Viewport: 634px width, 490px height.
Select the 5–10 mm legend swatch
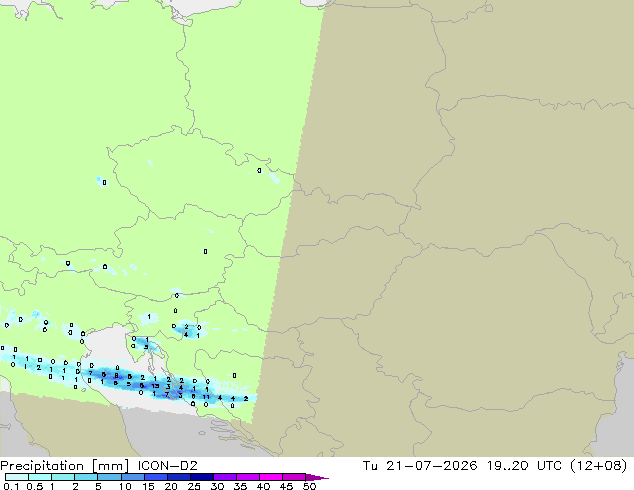point(109,477)
